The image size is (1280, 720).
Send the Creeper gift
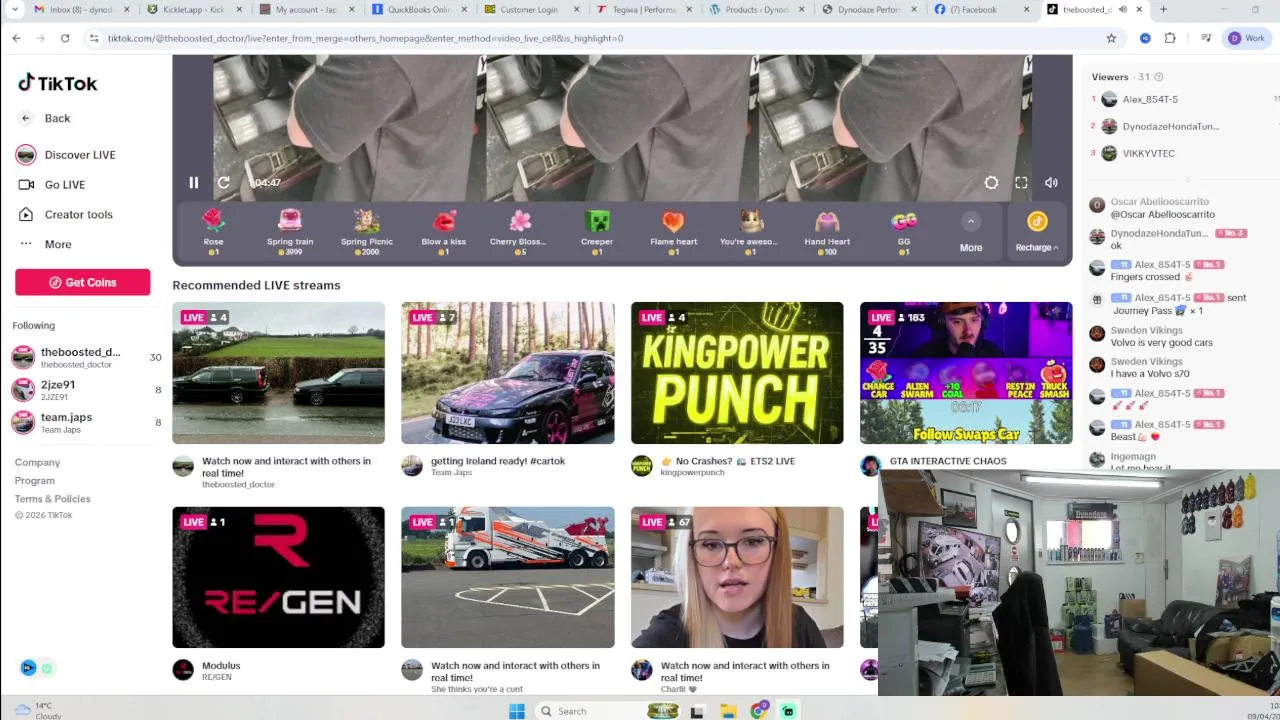click(x=597, y=232)
